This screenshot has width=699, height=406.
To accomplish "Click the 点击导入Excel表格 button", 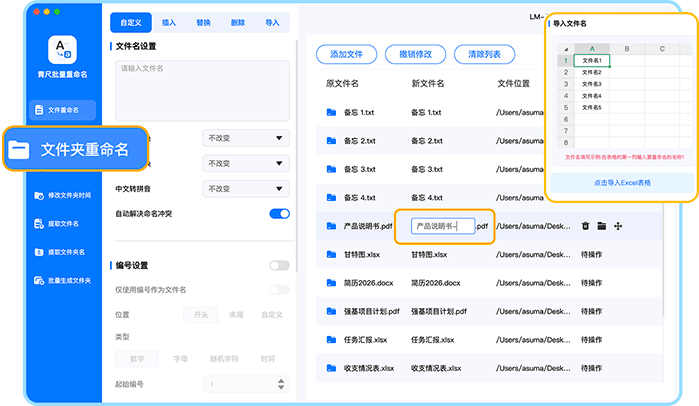I will [622, 183].
